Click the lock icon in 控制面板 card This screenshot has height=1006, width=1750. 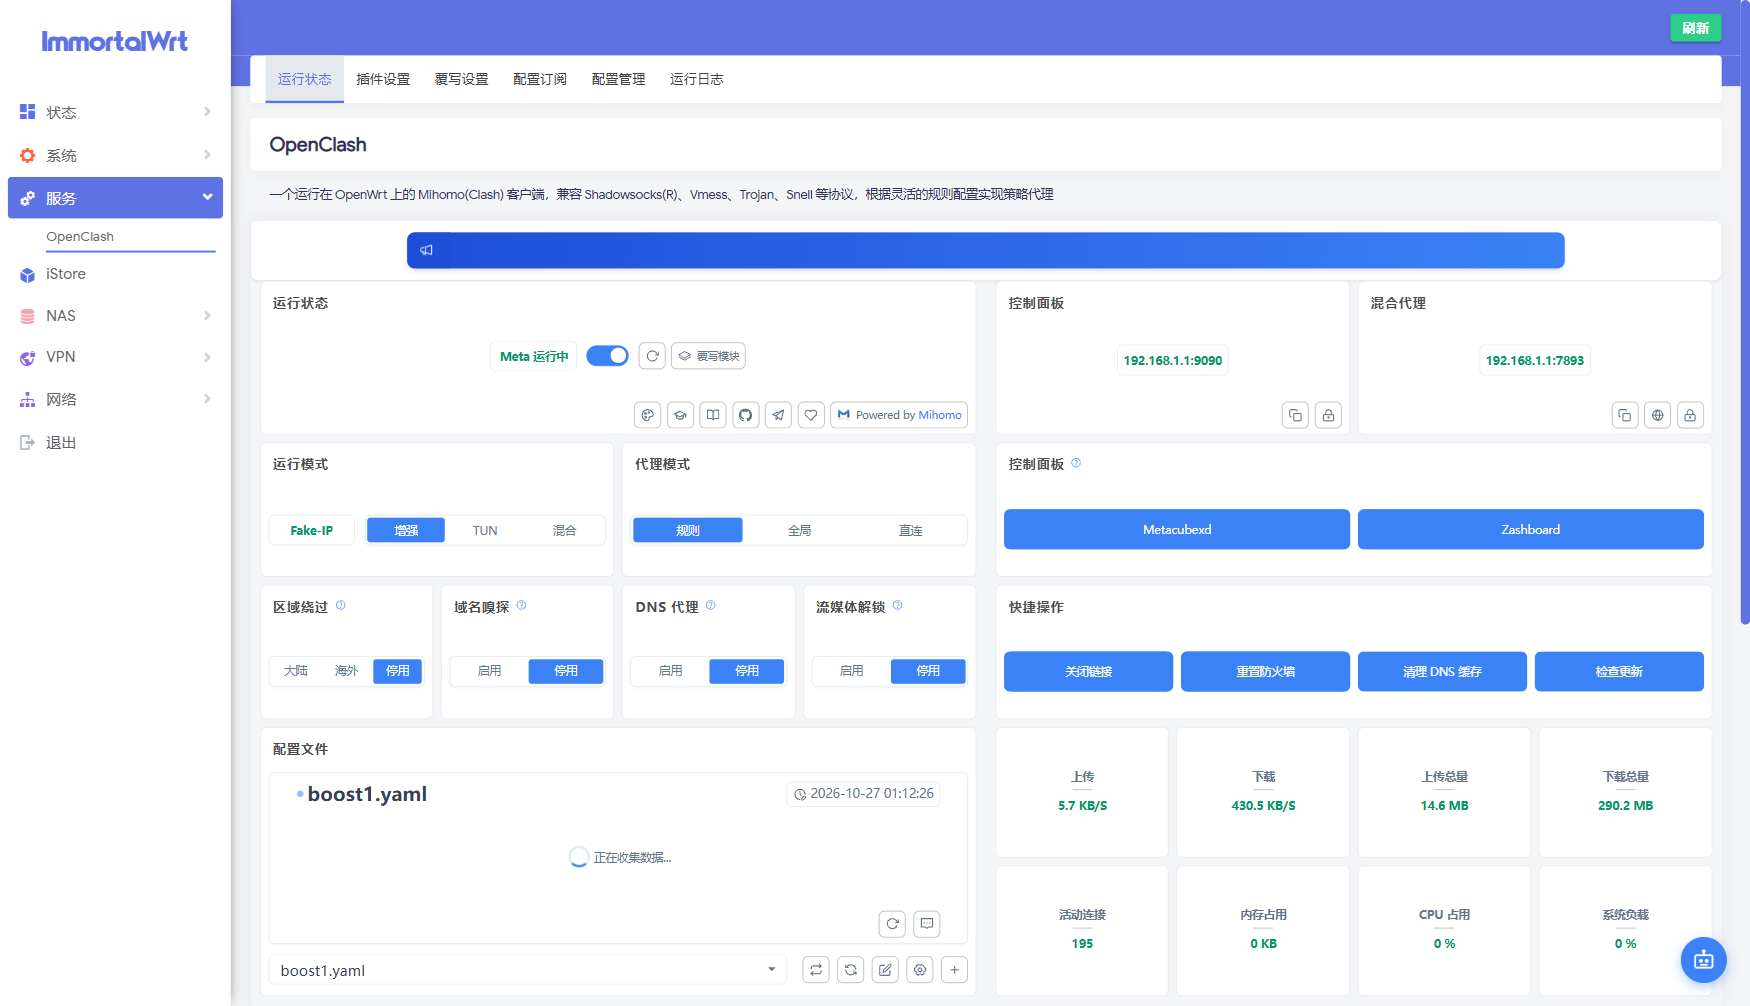pyautogui.click(x=1328, y=415)
